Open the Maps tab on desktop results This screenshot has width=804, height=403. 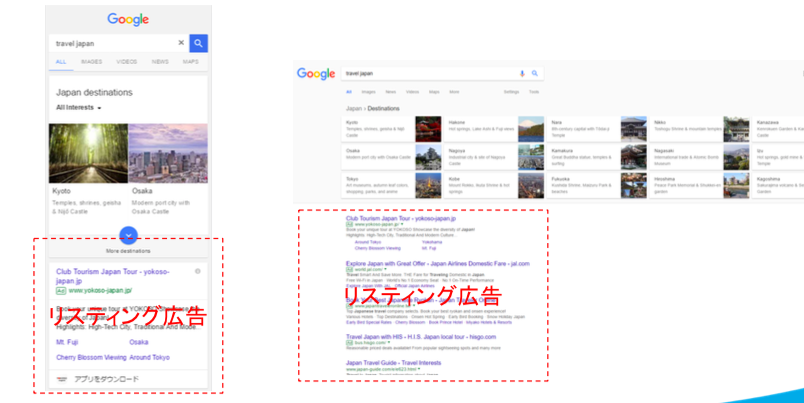coord(434,92)
